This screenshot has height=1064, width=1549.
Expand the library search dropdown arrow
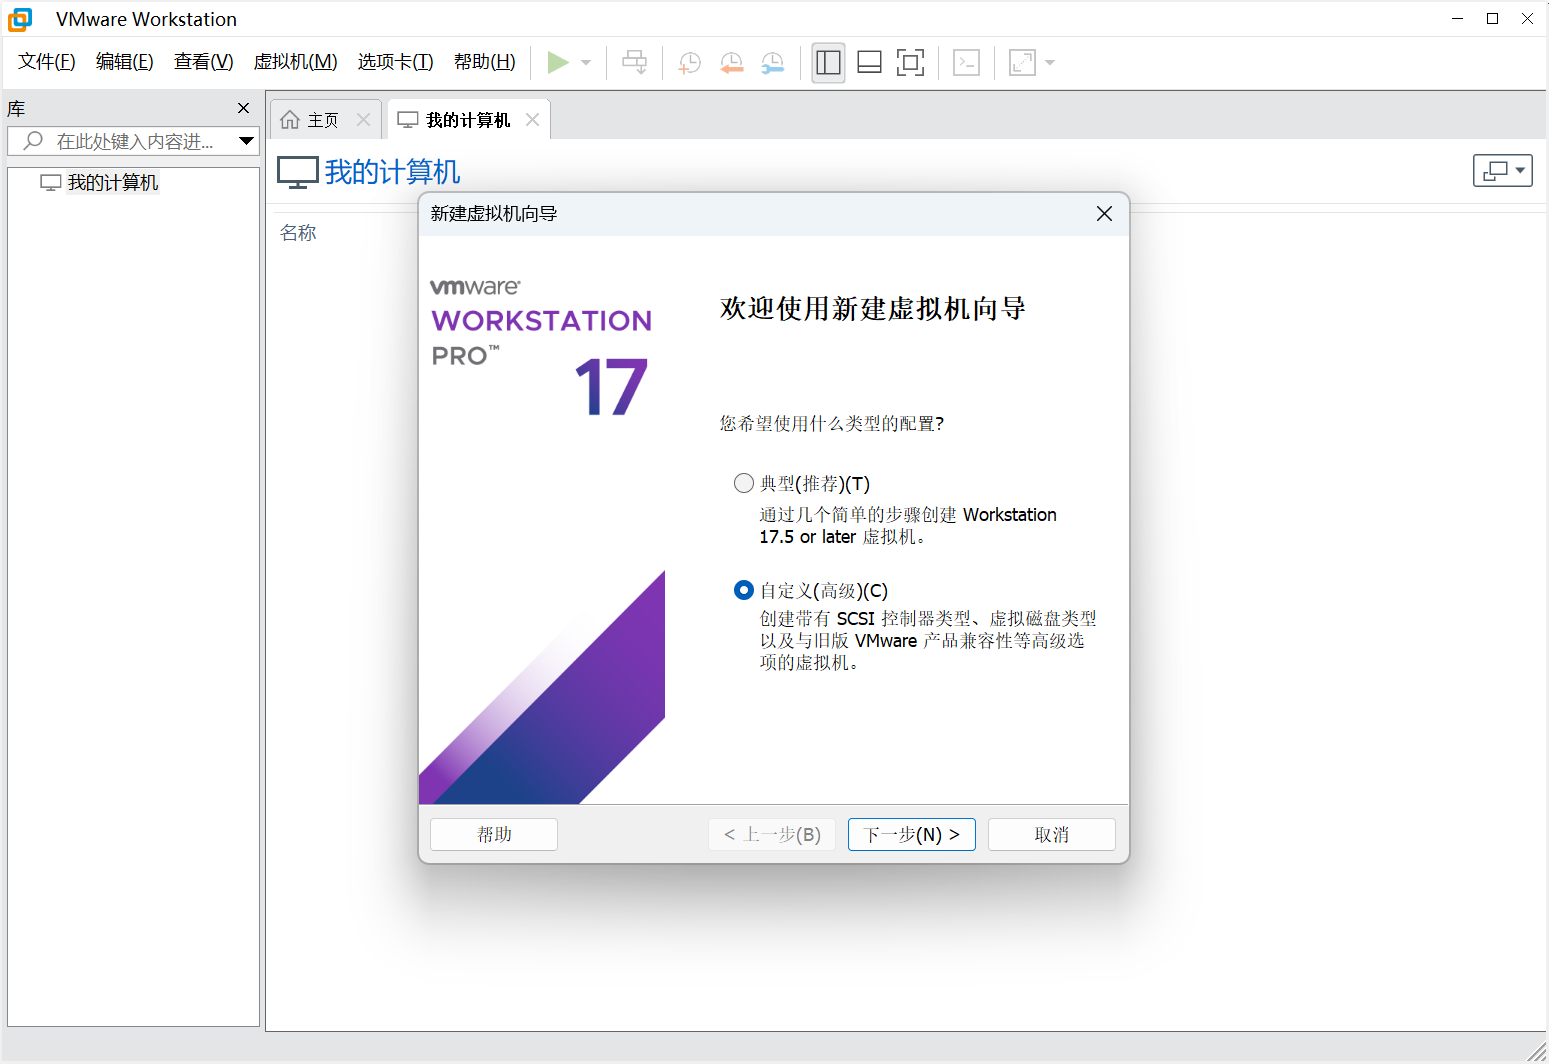click(246, 141)
